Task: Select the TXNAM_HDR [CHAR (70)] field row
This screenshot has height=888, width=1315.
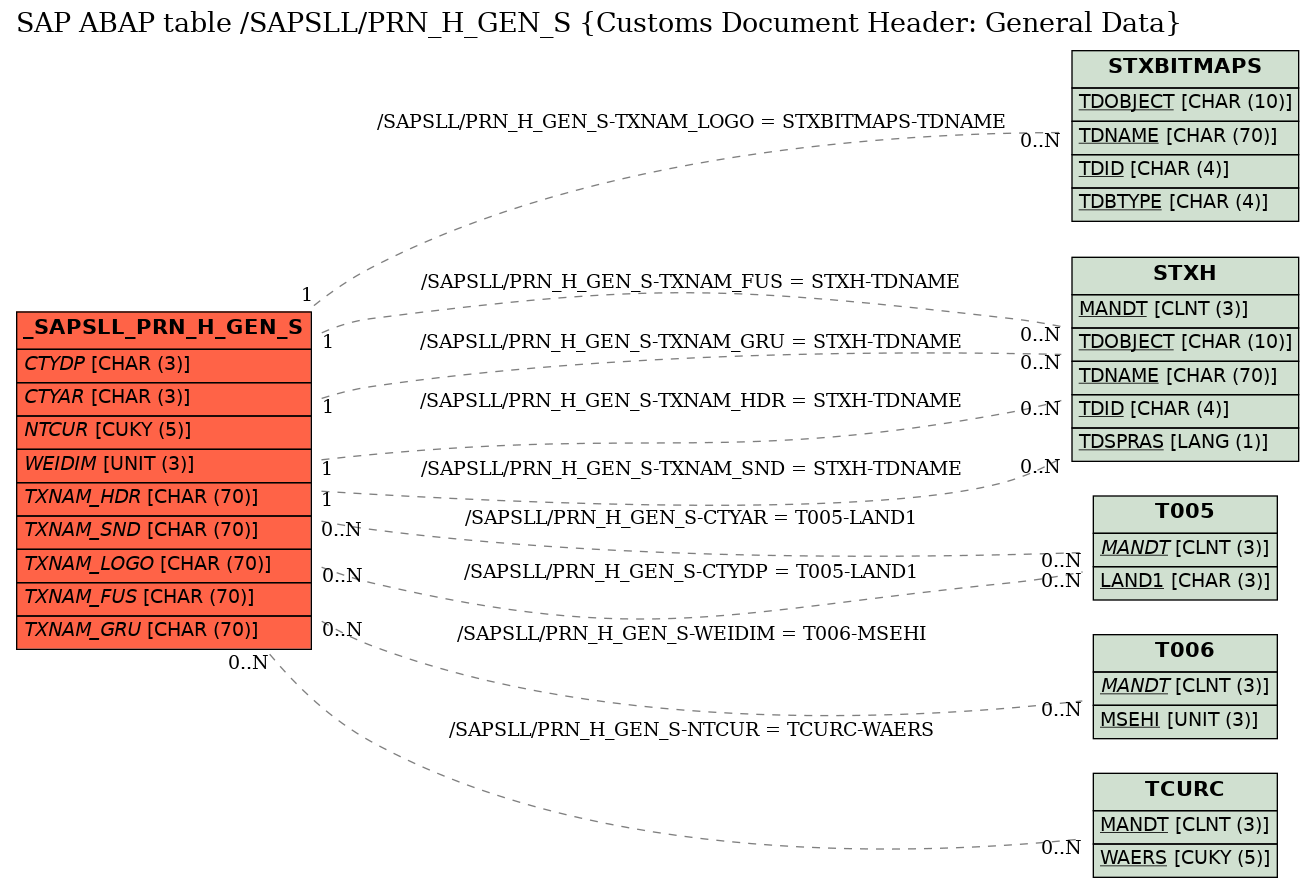Action: coord(164,498)
